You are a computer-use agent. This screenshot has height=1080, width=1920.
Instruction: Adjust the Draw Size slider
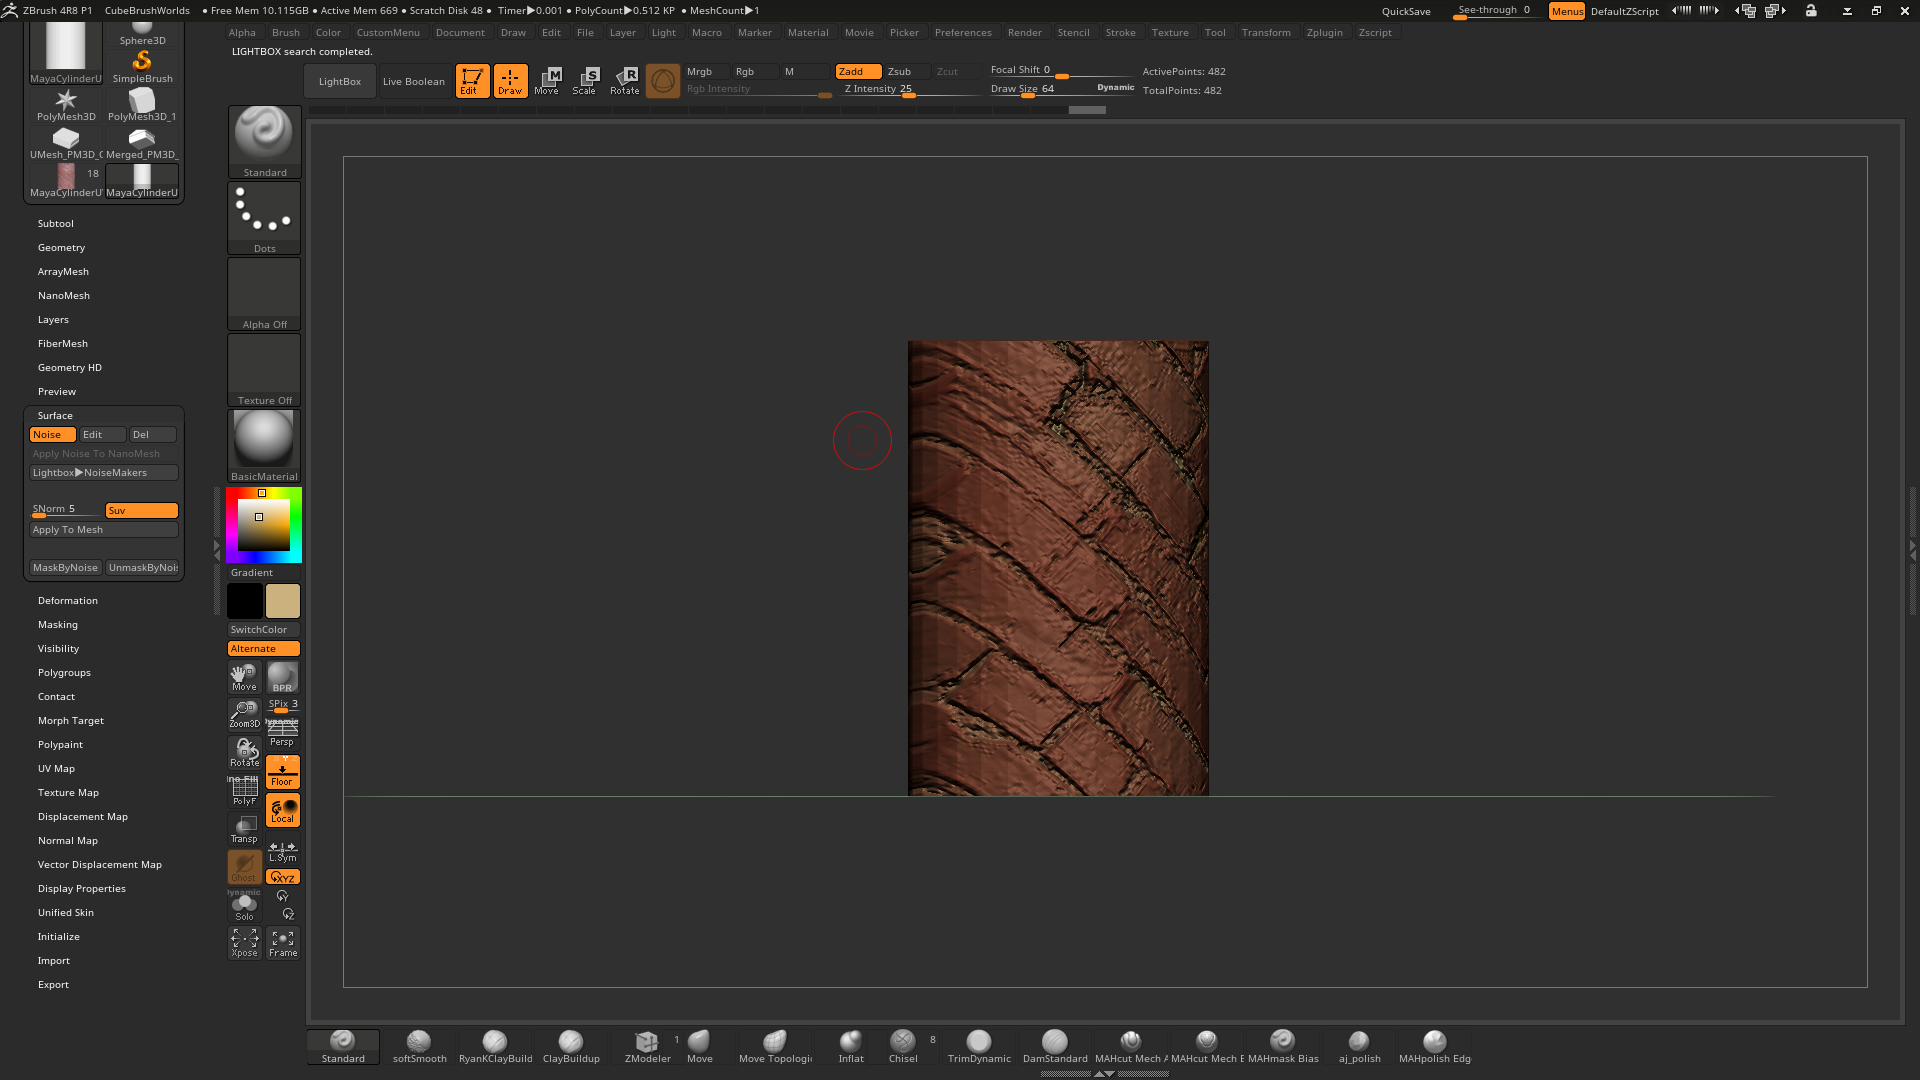(x=1040, y=89)
